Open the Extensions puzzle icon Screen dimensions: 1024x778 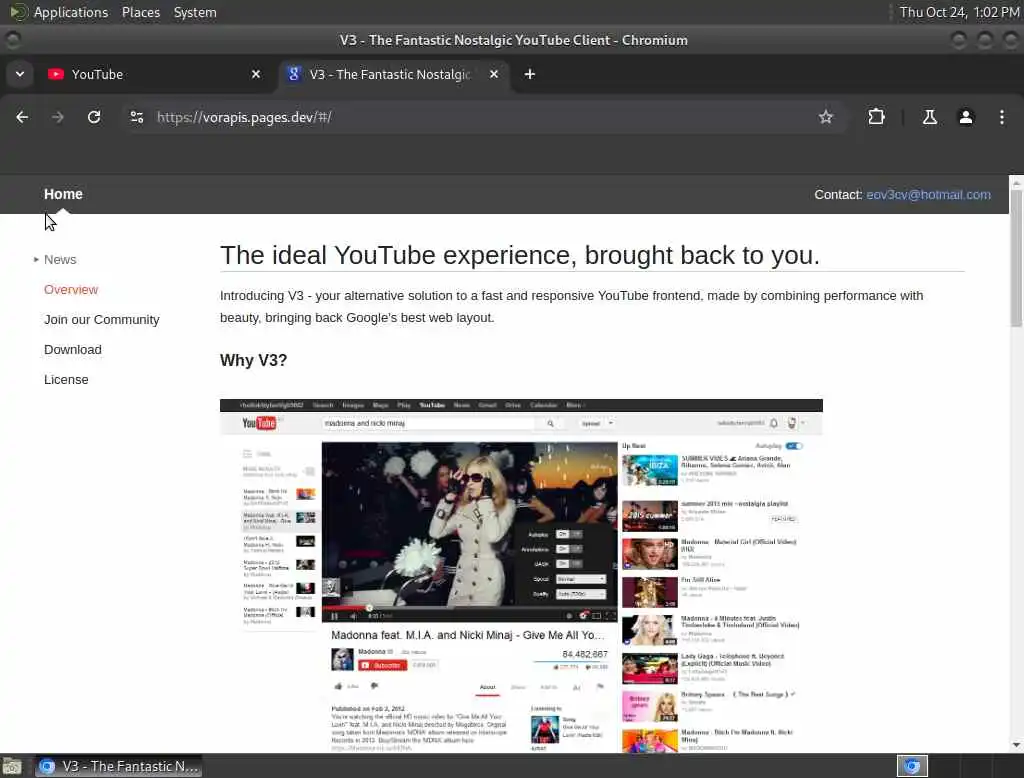[876, 117]
